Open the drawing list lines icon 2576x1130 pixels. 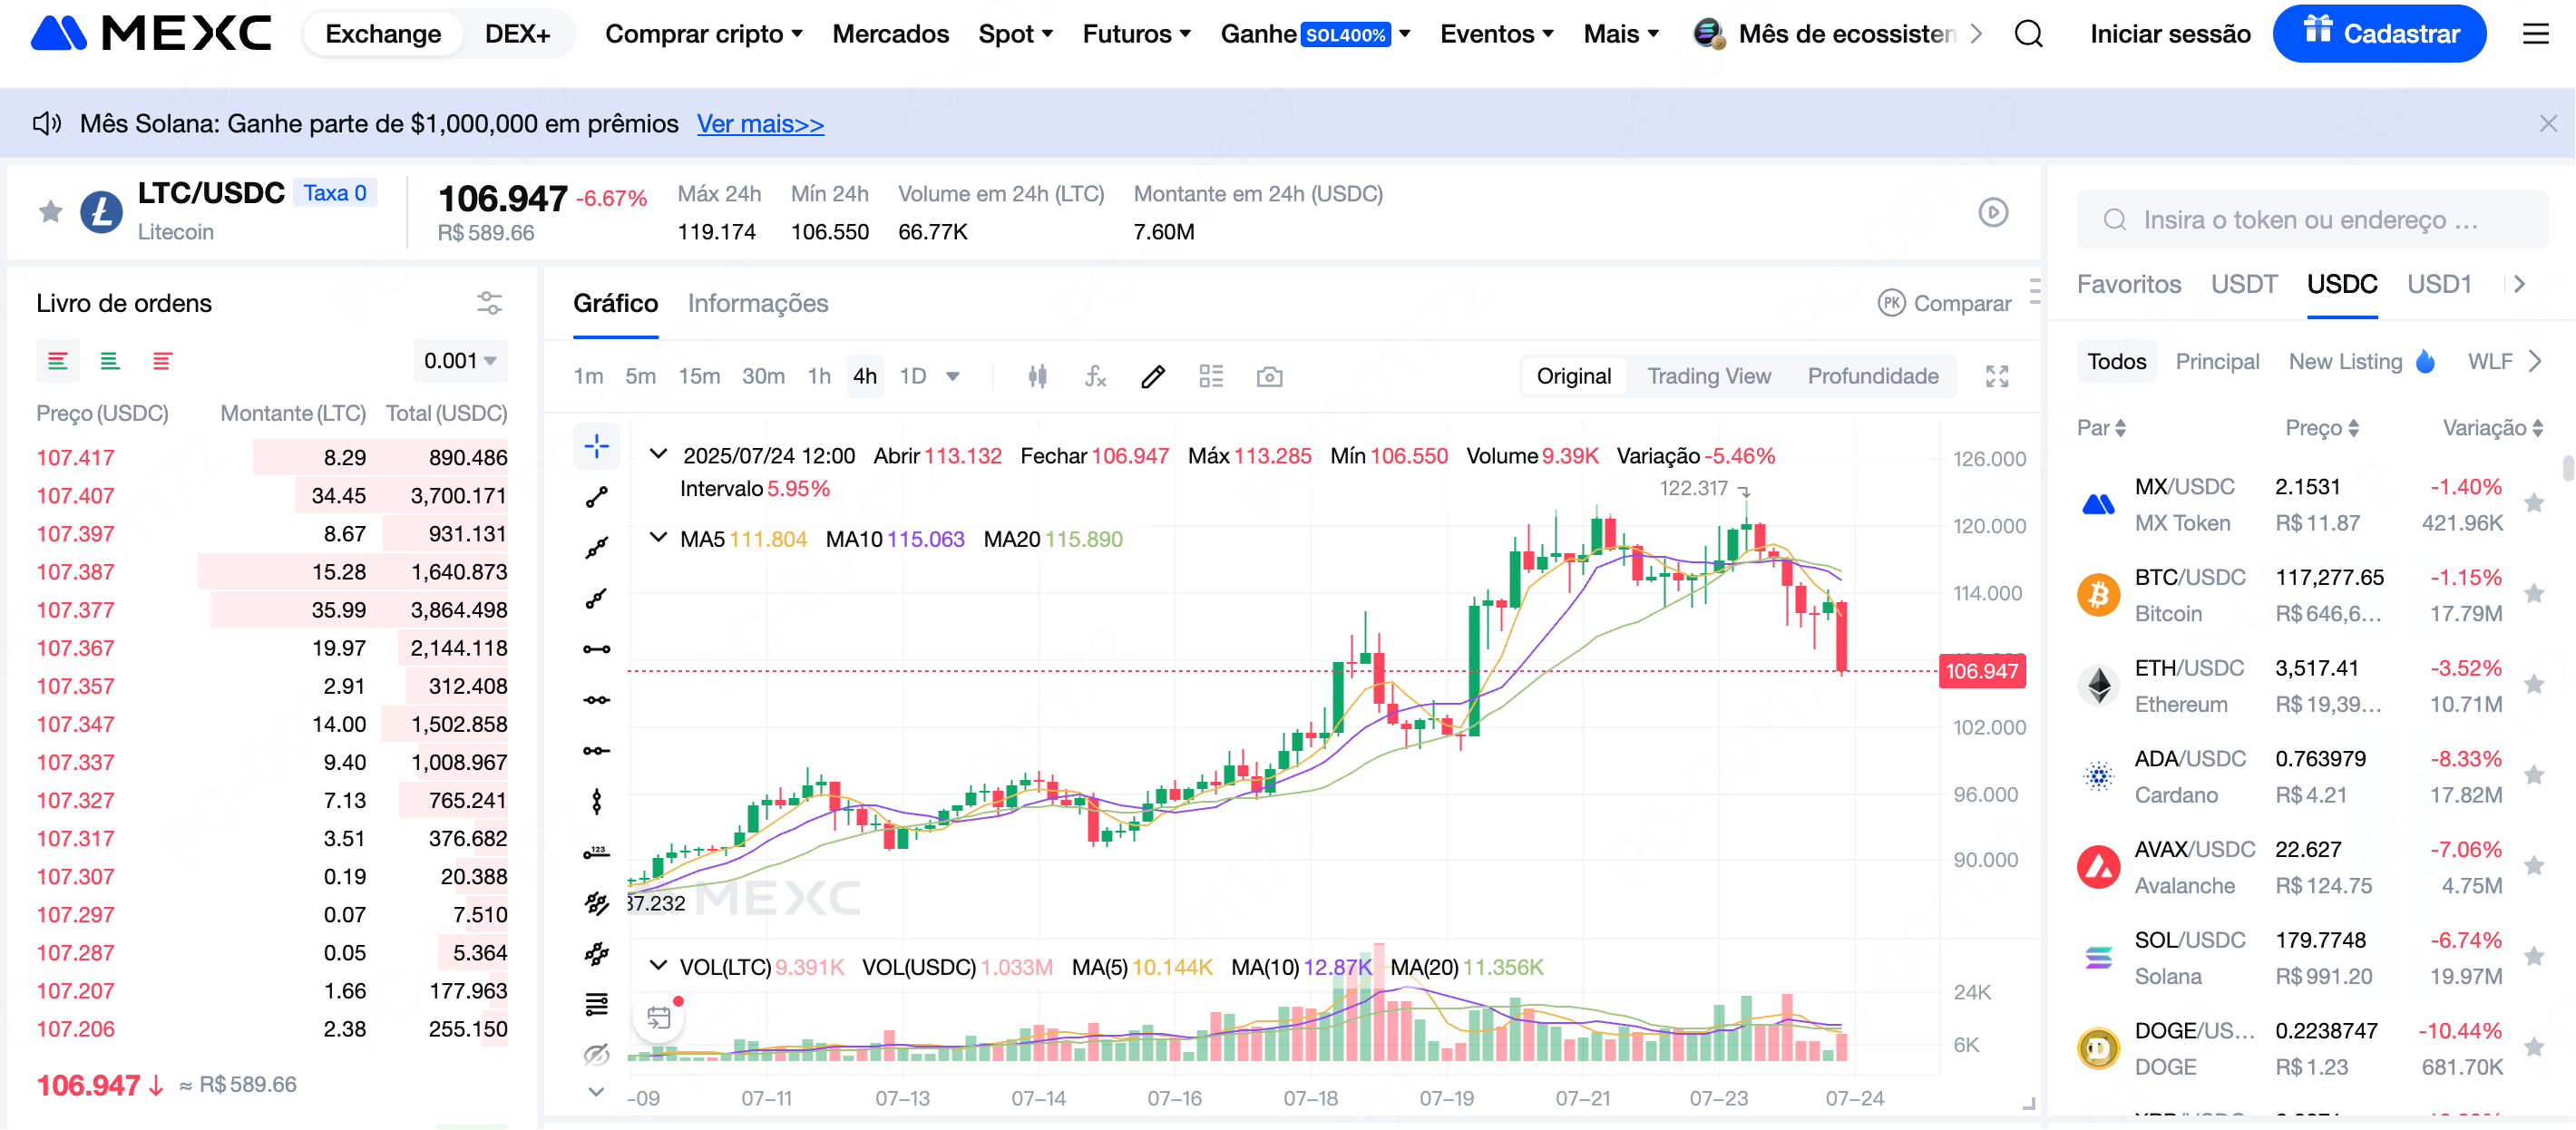597,1005
